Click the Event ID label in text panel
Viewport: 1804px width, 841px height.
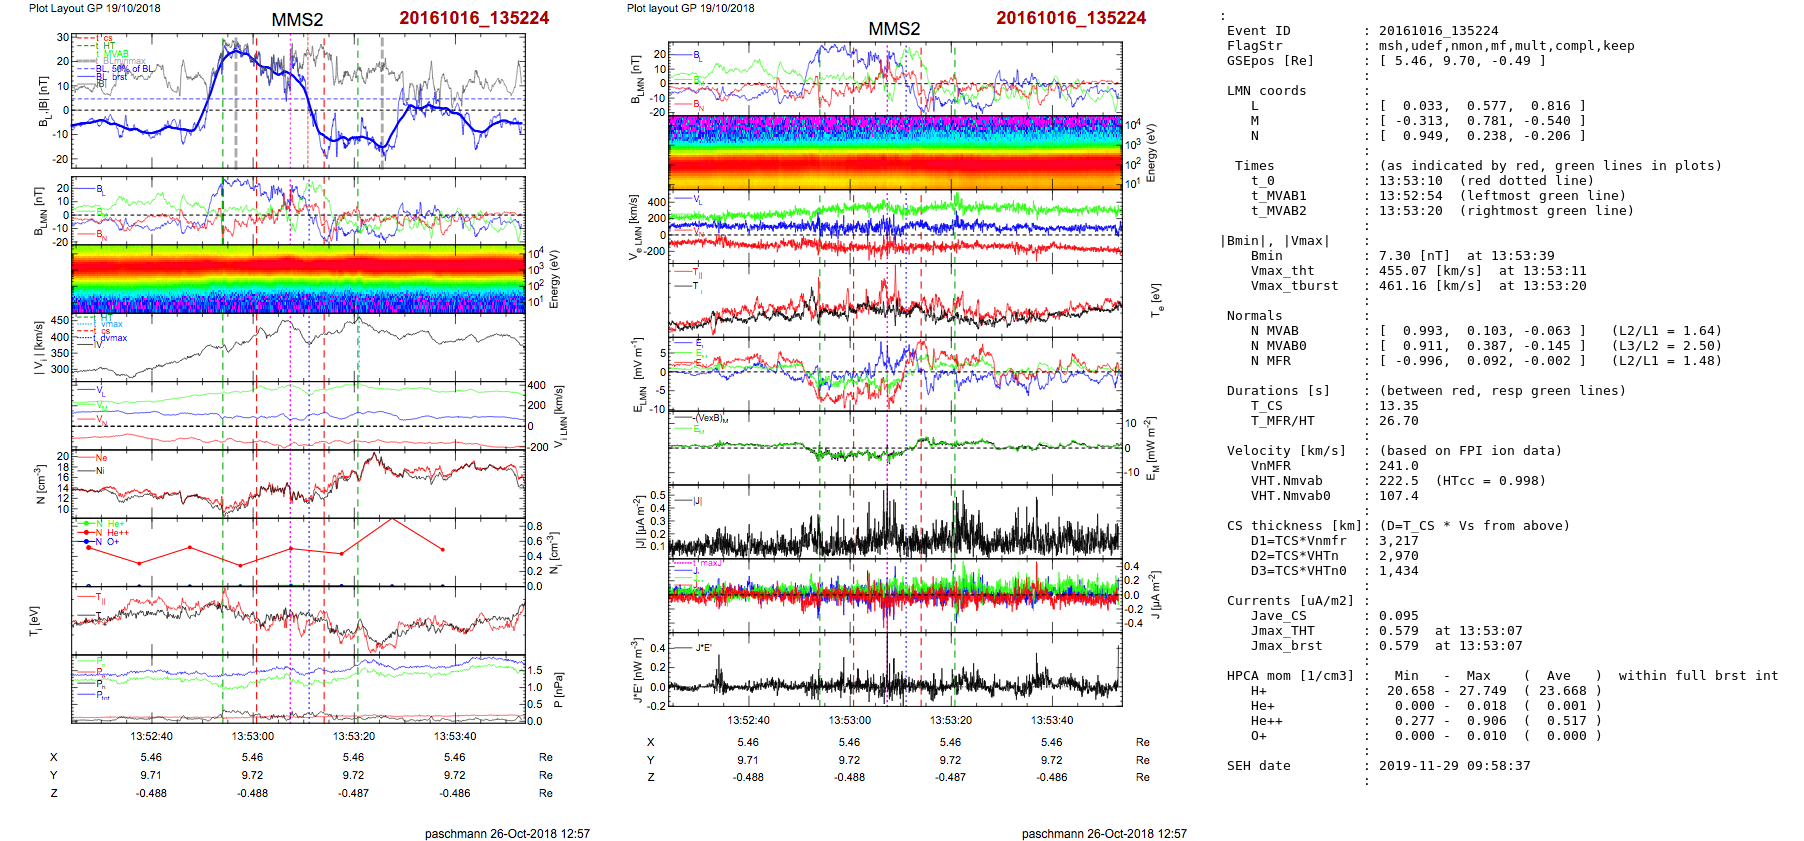coord(1258,31)
